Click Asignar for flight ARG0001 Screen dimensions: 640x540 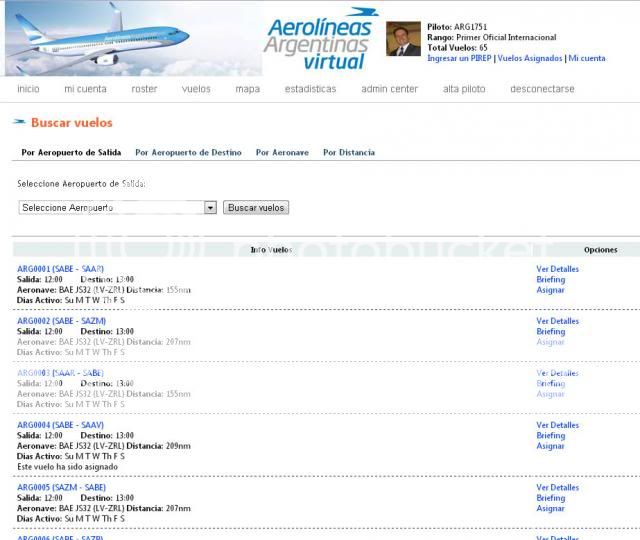pos(550,290)
